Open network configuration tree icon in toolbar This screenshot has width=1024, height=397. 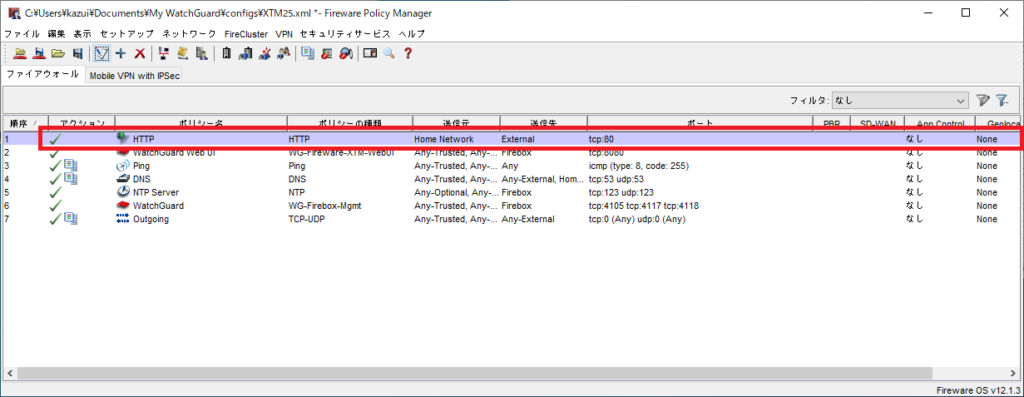click(164, 54)
